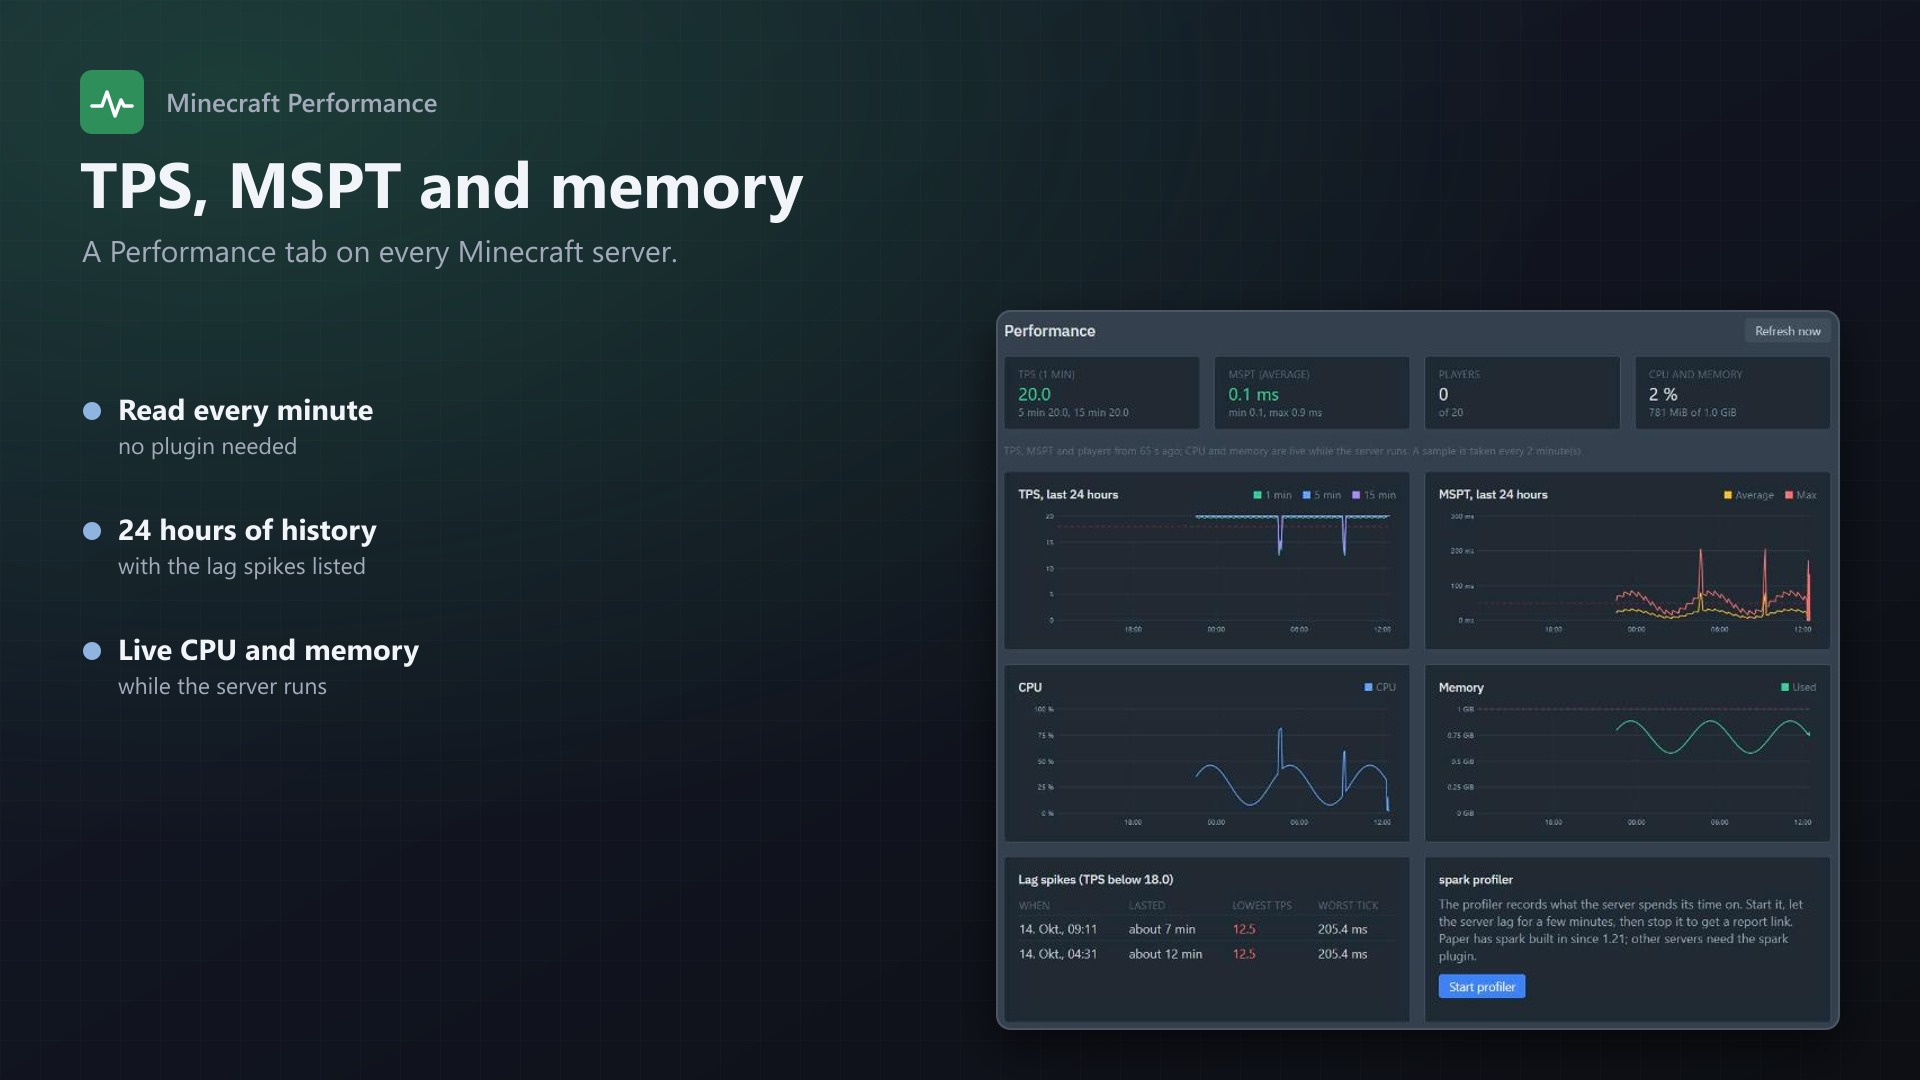This screenshot has height=1080, width=1920.
Task: Select the MSPT (AVERAGE) stat card
Action: point(1312,393)
